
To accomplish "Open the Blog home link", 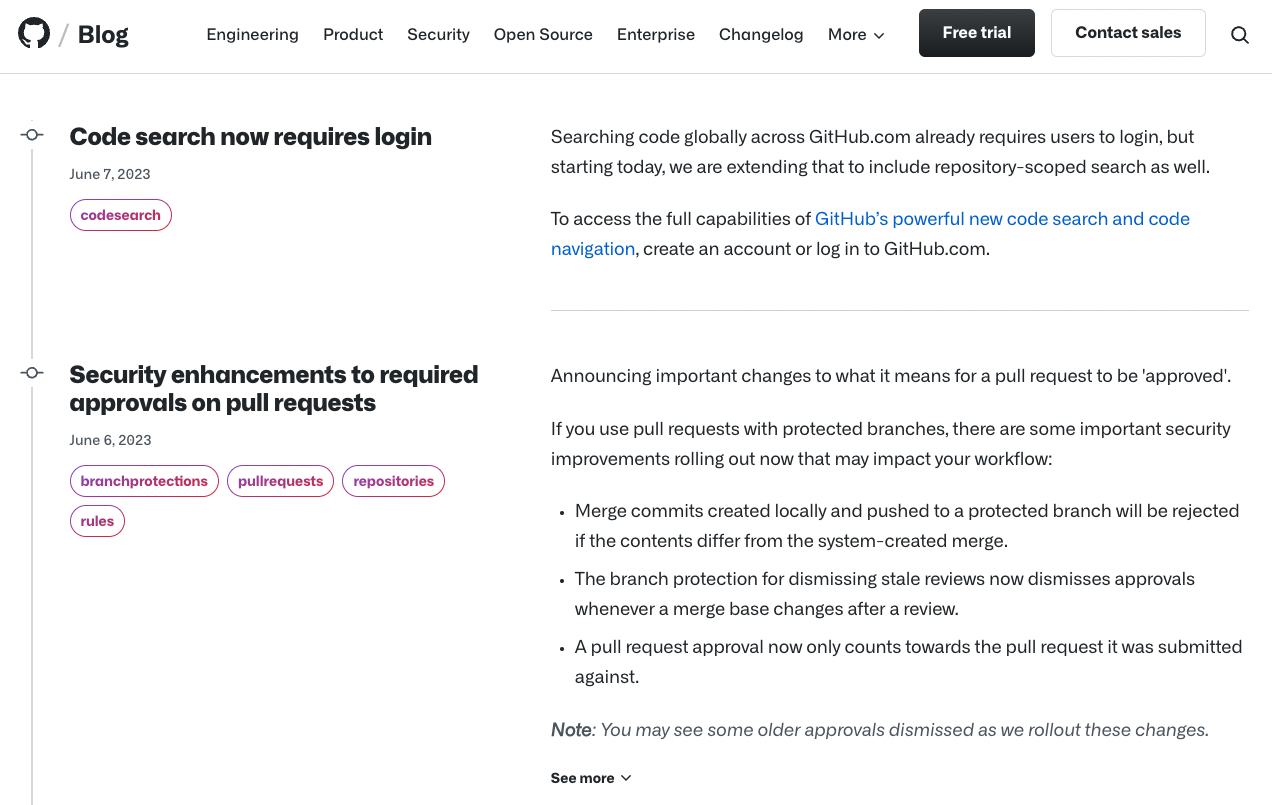I will [x=103, y=35].
